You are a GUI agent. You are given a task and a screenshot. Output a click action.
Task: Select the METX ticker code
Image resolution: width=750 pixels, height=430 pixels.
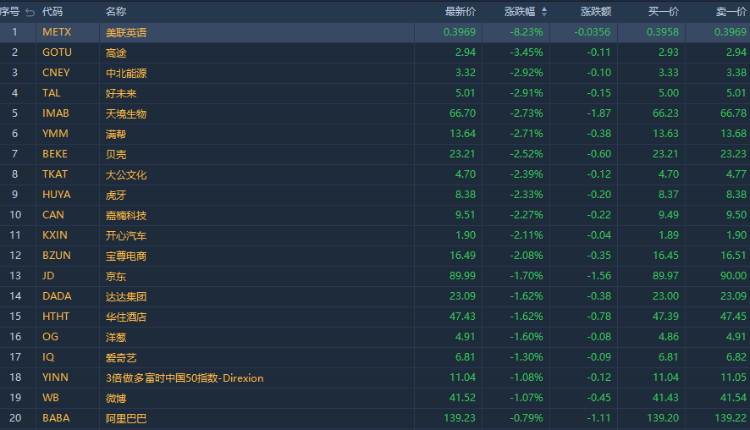(56, 32)
